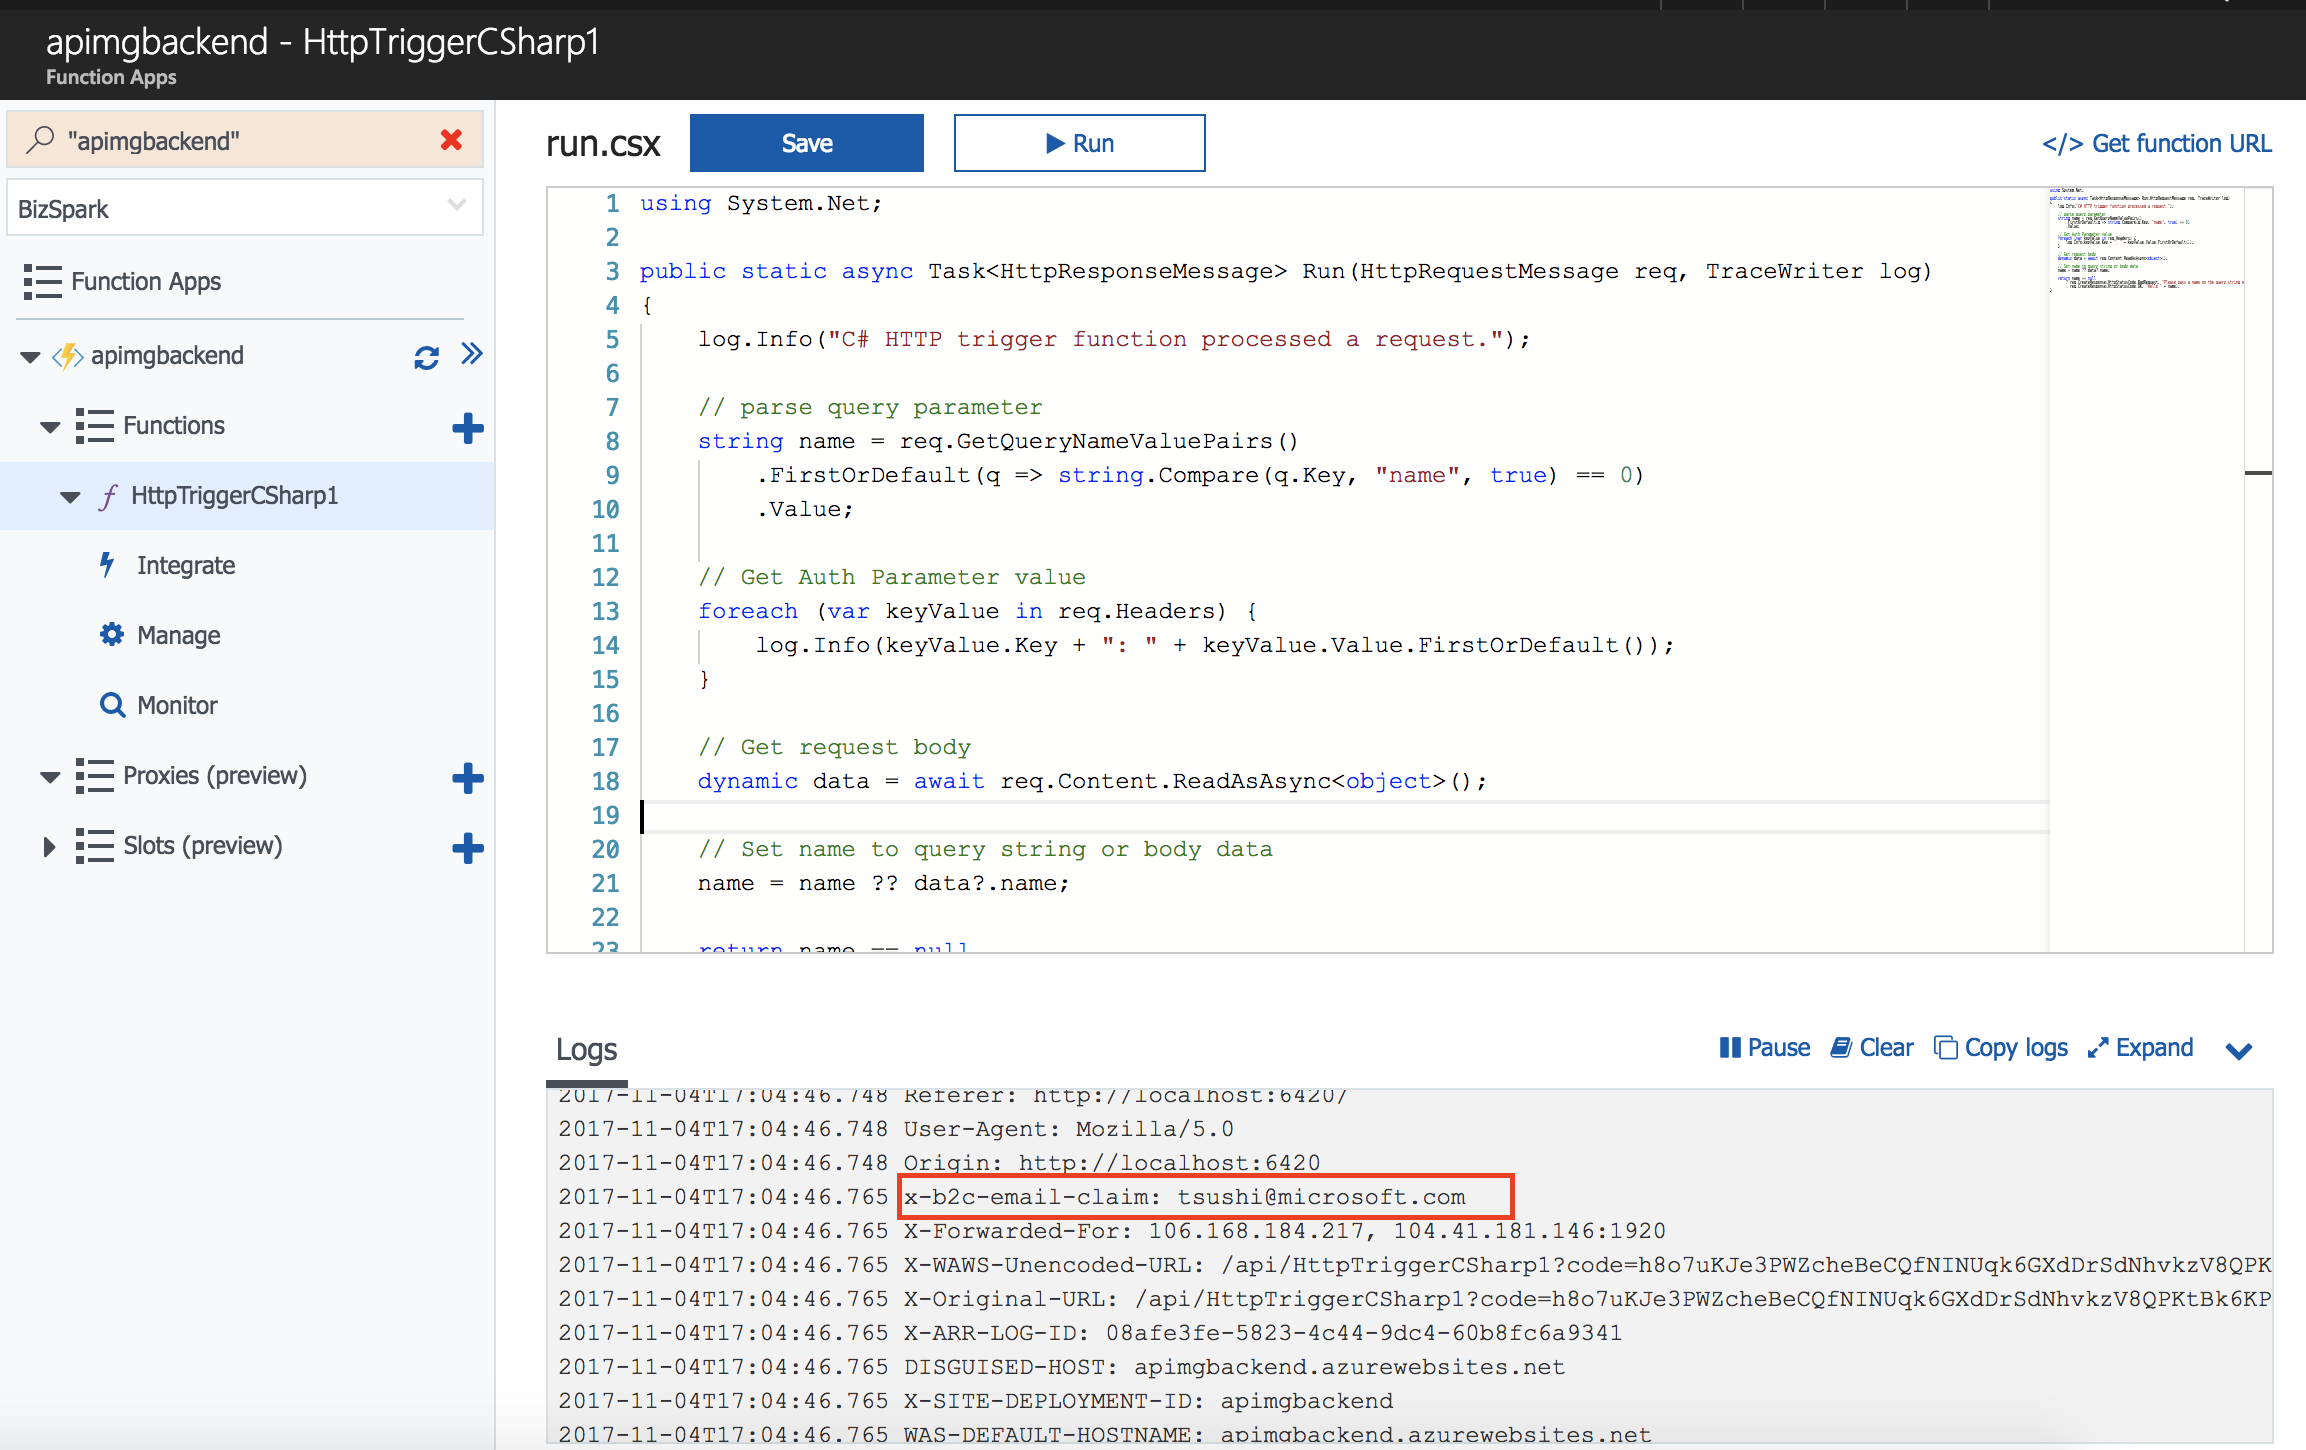
Task: Click the editor scrollbar marker
Action: (2258, 472)
